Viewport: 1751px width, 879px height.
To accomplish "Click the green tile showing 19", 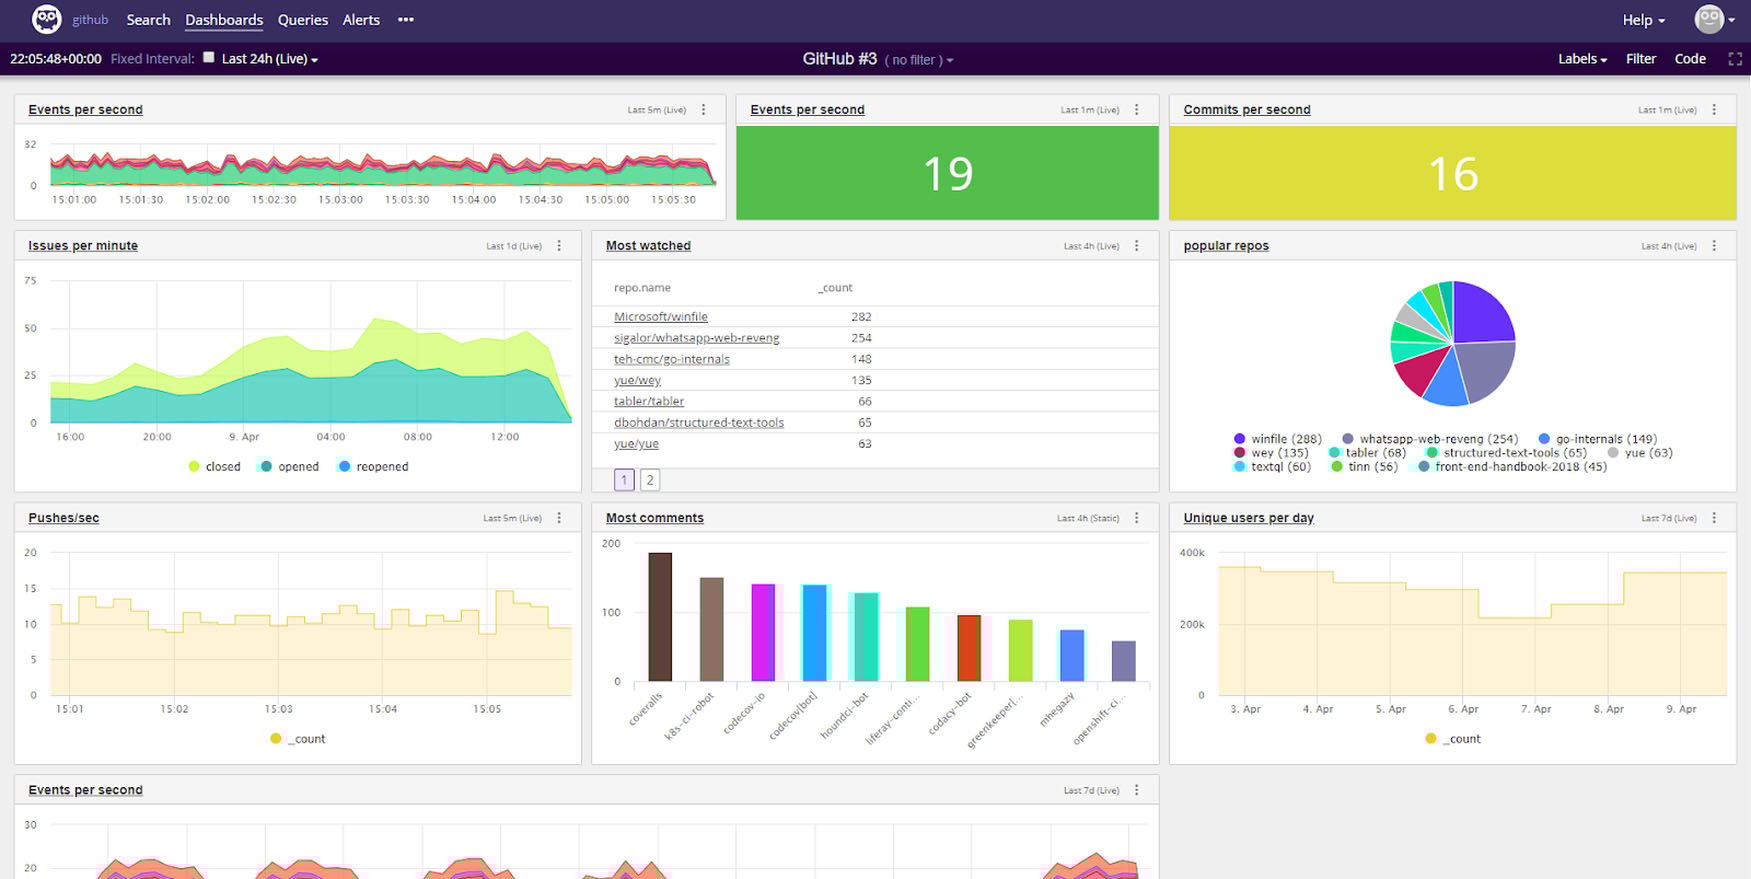I will tap(947, 173).
